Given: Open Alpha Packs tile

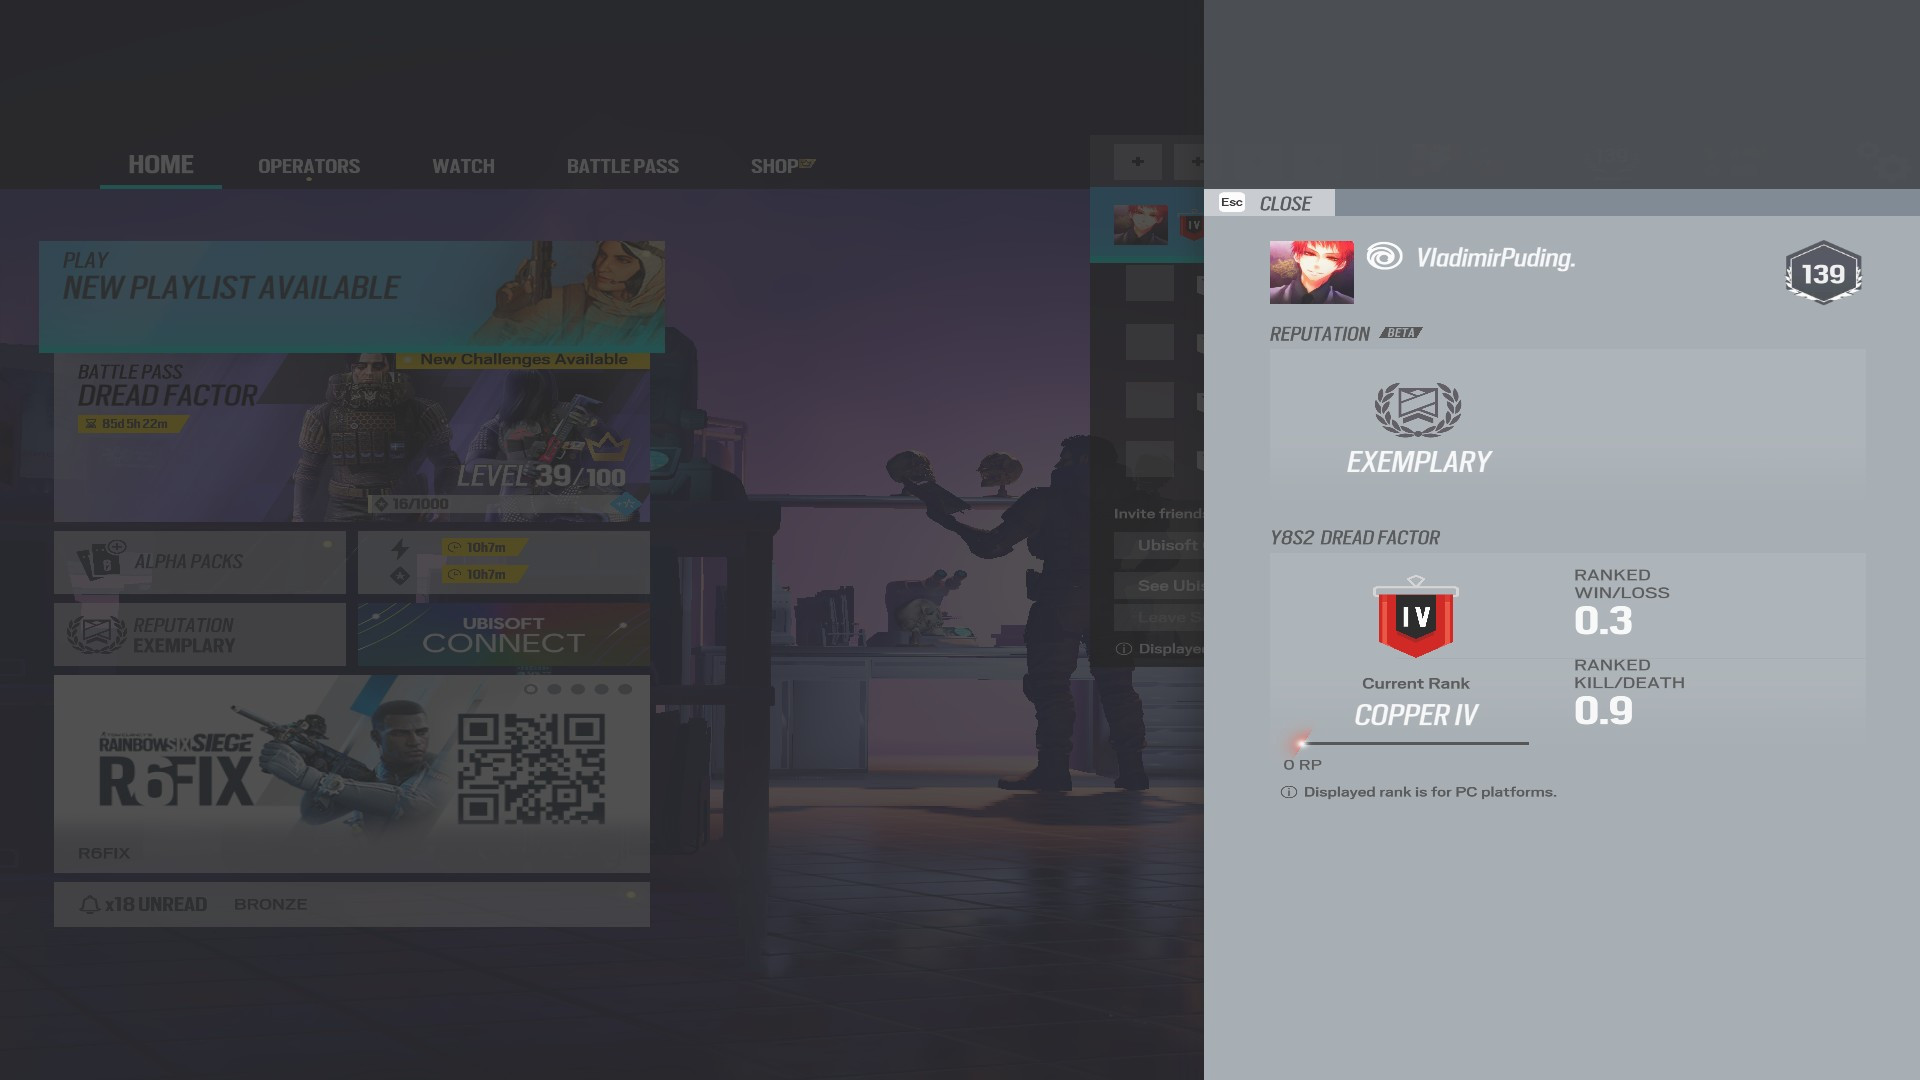Looking at the screenshot, I should pos(200,562).
